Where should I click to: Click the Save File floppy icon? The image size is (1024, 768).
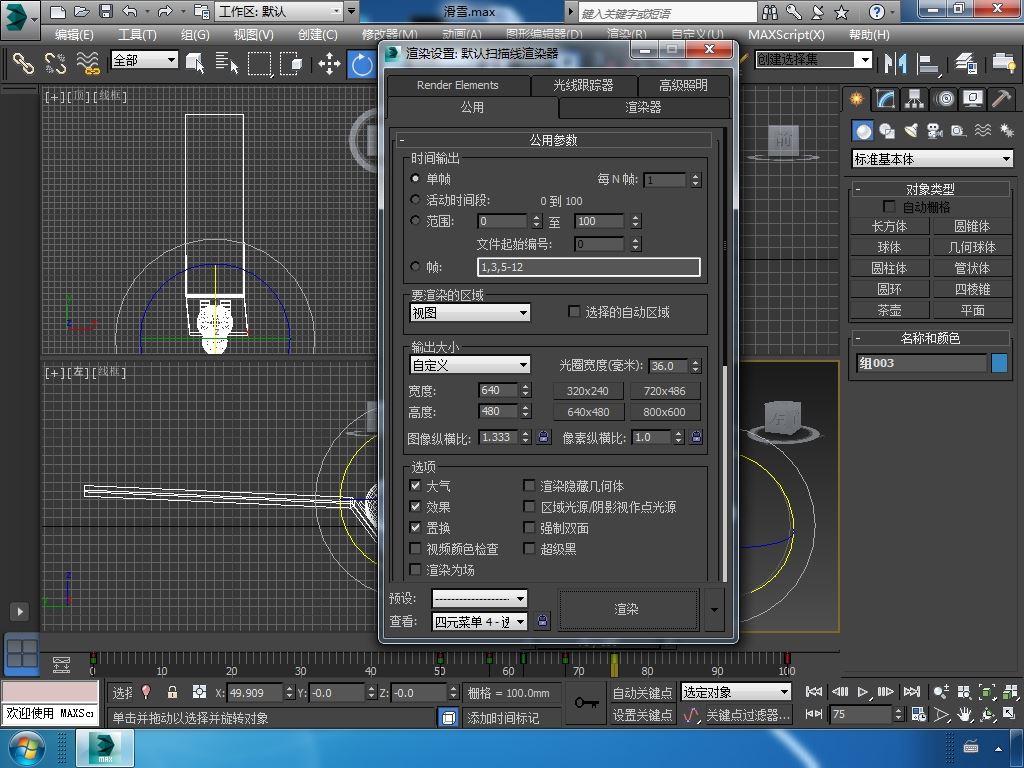pos(105,11)
